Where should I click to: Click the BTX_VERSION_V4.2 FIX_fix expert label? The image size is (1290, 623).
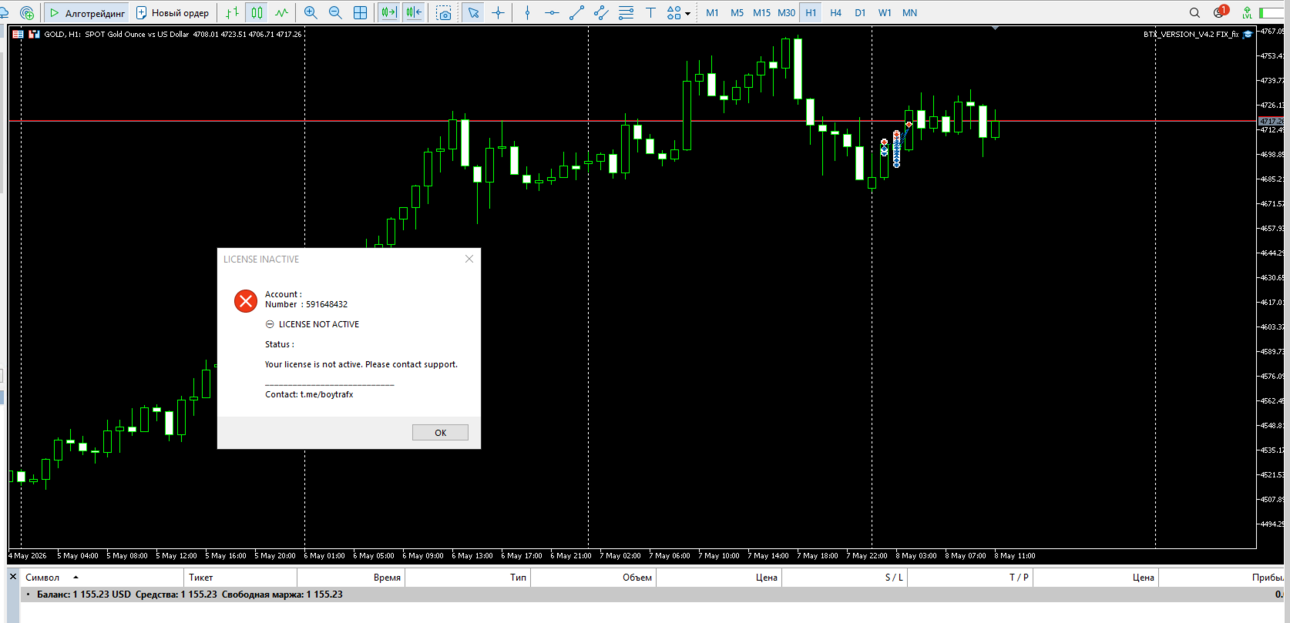[x=1191, y=34]
